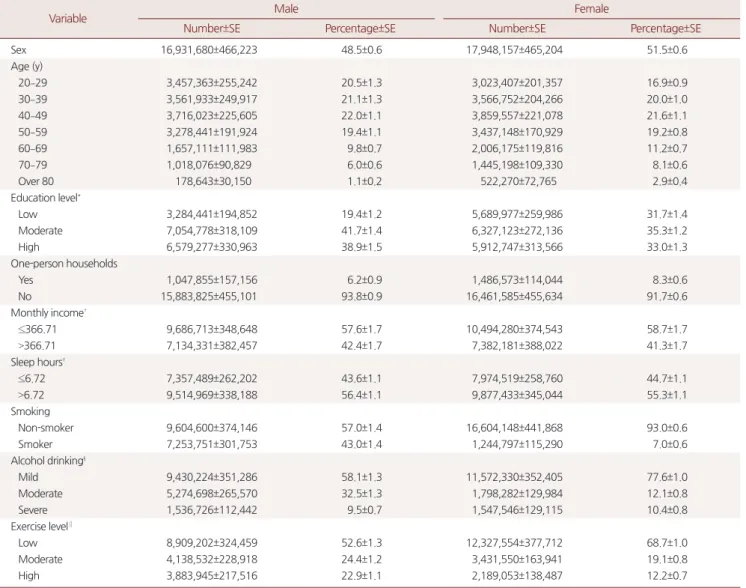
Task: Click the cell '9,877,433±345,044'
Action: (517, 395)
